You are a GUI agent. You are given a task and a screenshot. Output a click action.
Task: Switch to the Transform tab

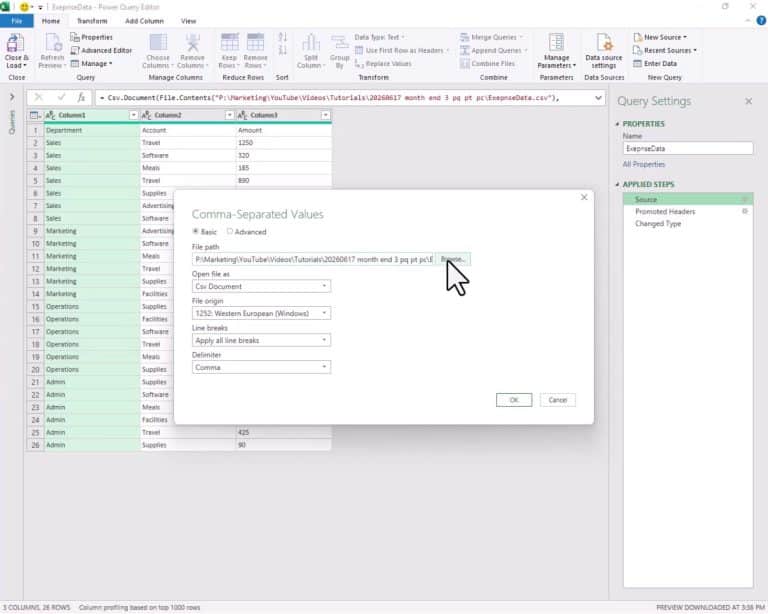[92, 21]
